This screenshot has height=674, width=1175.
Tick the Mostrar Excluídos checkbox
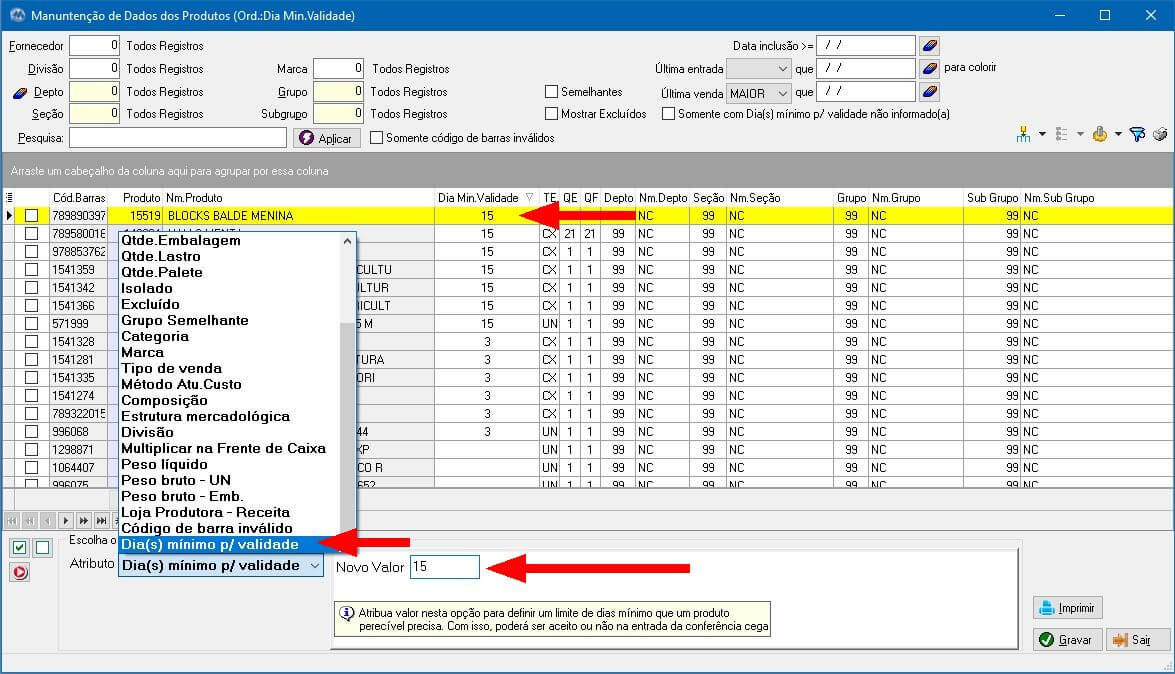552,114
